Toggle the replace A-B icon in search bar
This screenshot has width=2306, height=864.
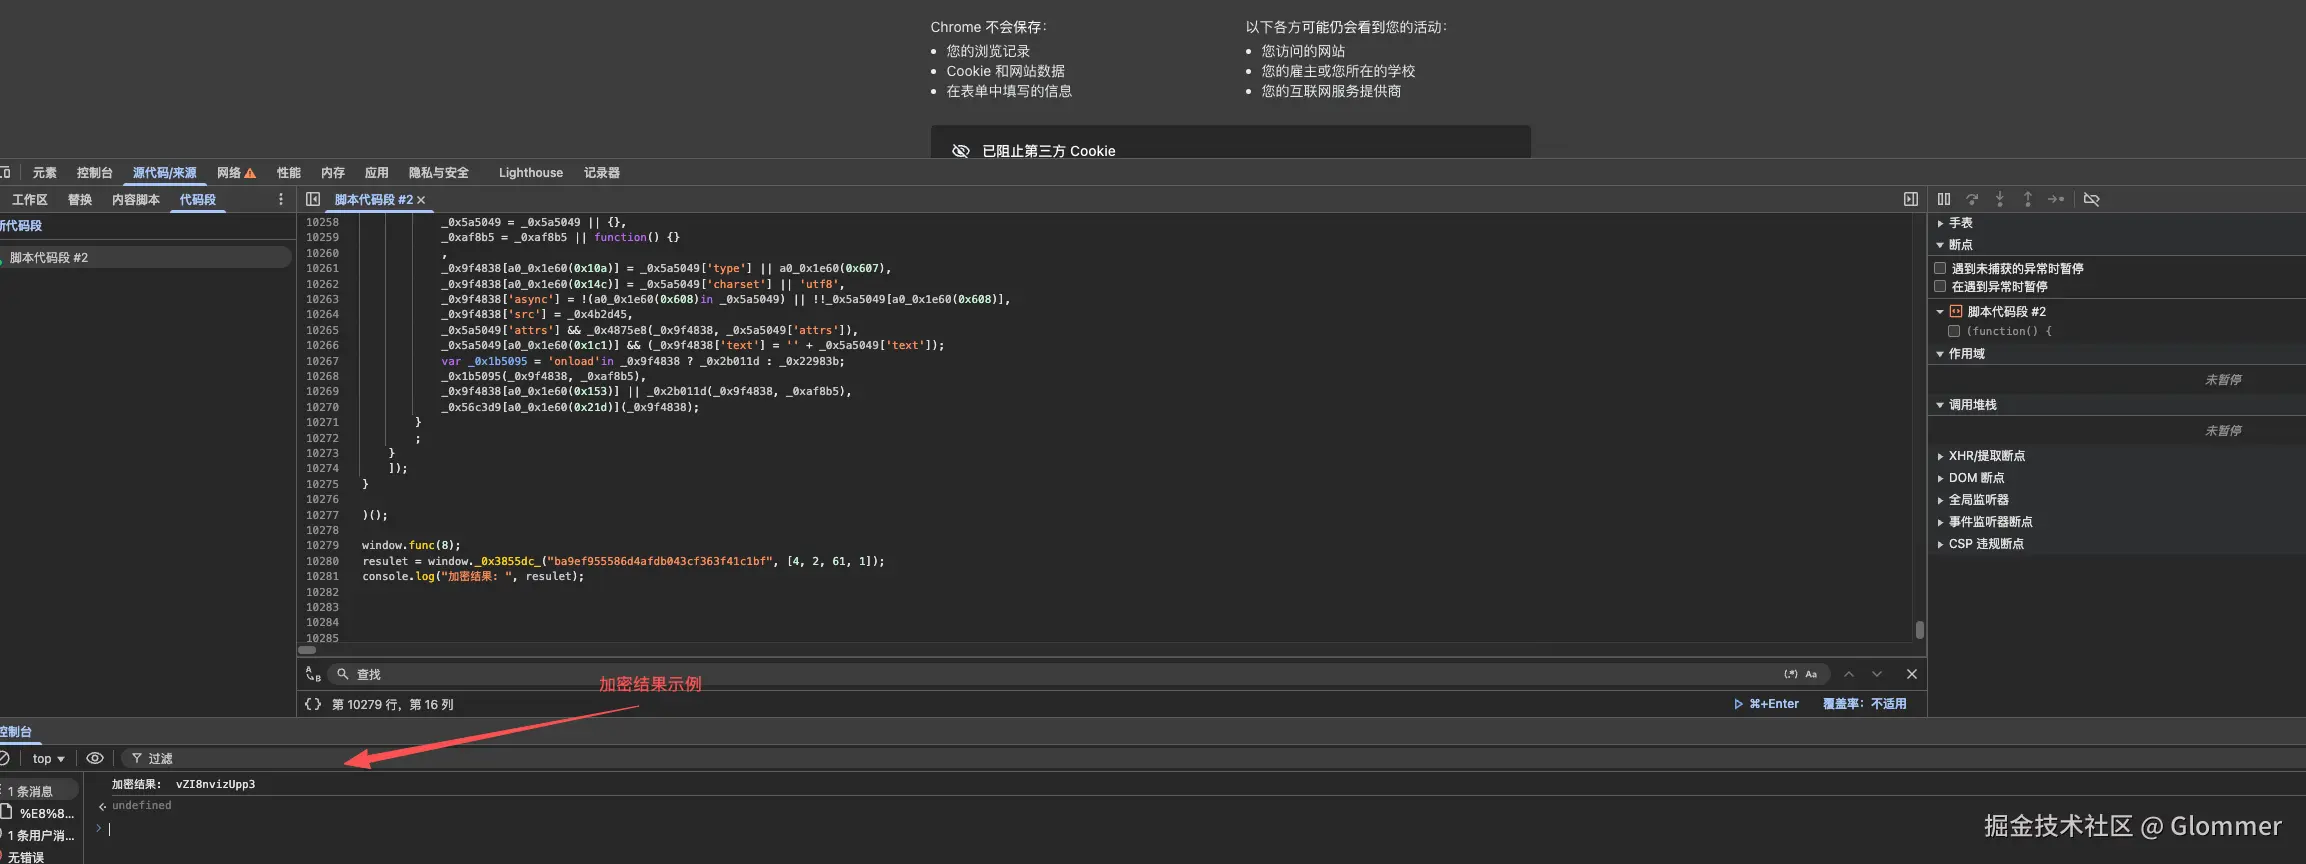313,674
